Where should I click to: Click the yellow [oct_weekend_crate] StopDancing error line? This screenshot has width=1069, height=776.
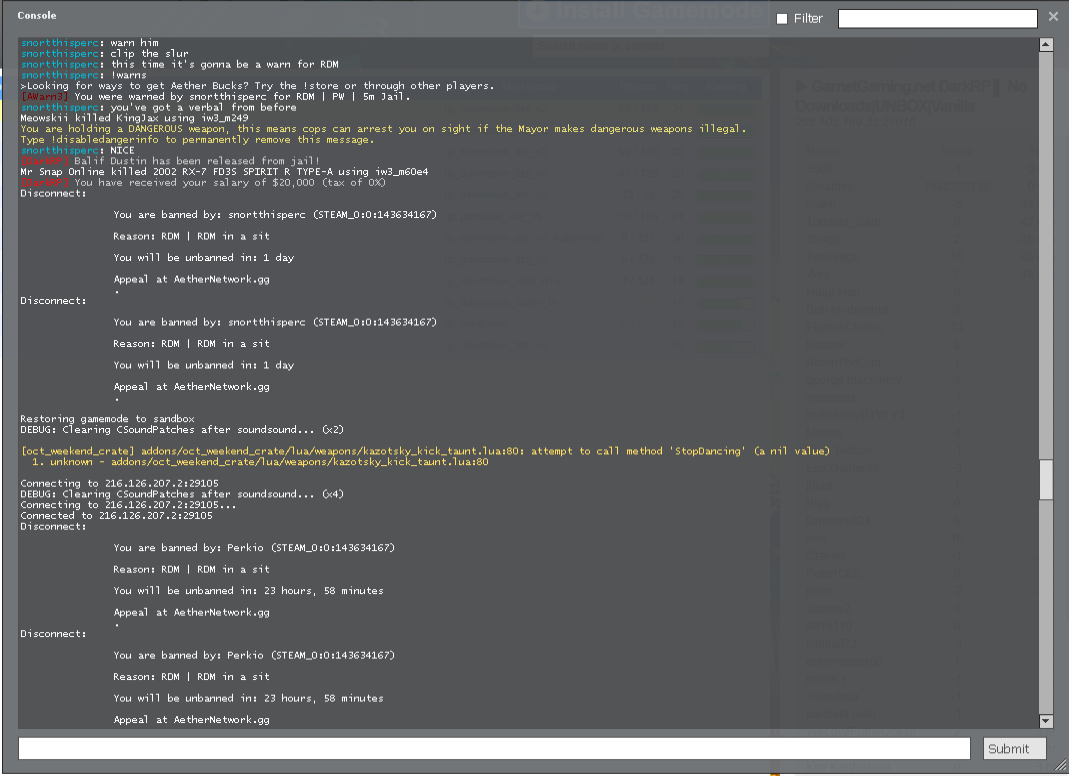[425, 451]
